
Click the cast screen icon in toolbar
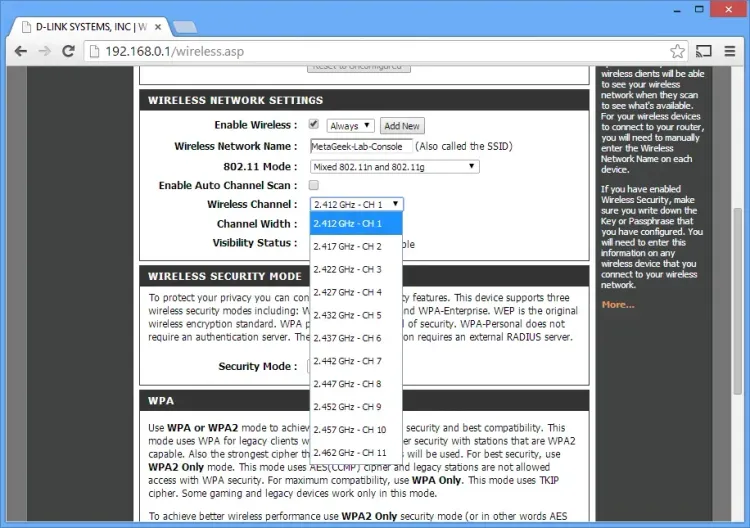click(704, 51)
